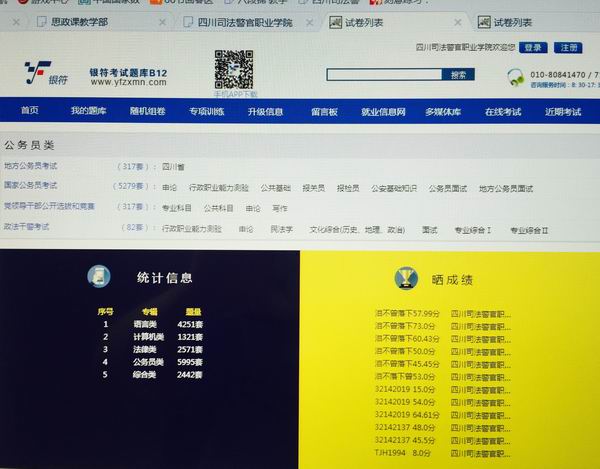The height and width of the screenshot is (469, 600).
Task: Click 公务员类 row in statistics table
Action: pyautogui.click(x=150, y=362)
